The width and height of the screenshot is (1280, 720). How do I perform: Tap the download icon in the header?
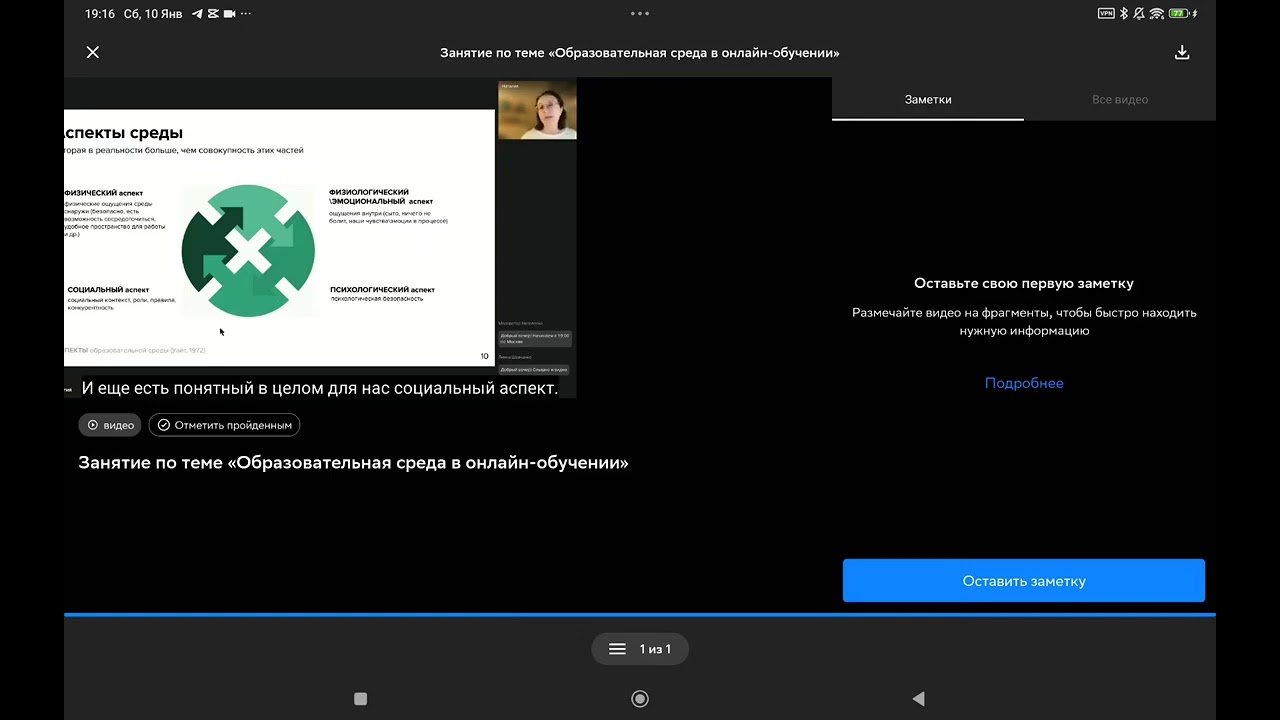pos(1182,52)
